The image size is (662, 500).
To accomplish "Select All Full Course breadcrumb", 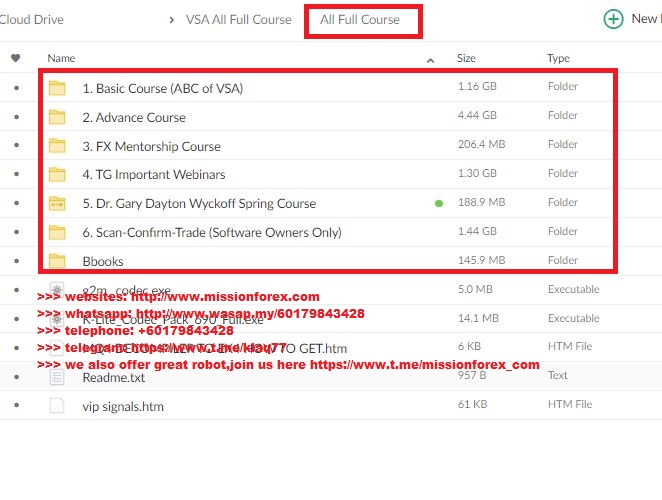I will [x=360, y=19].
